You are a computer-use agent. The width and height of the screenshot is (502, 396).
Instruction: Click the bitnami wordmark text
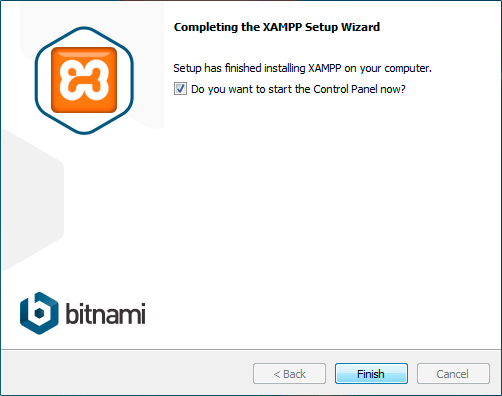pyautogui.click(x=105, y=313)
